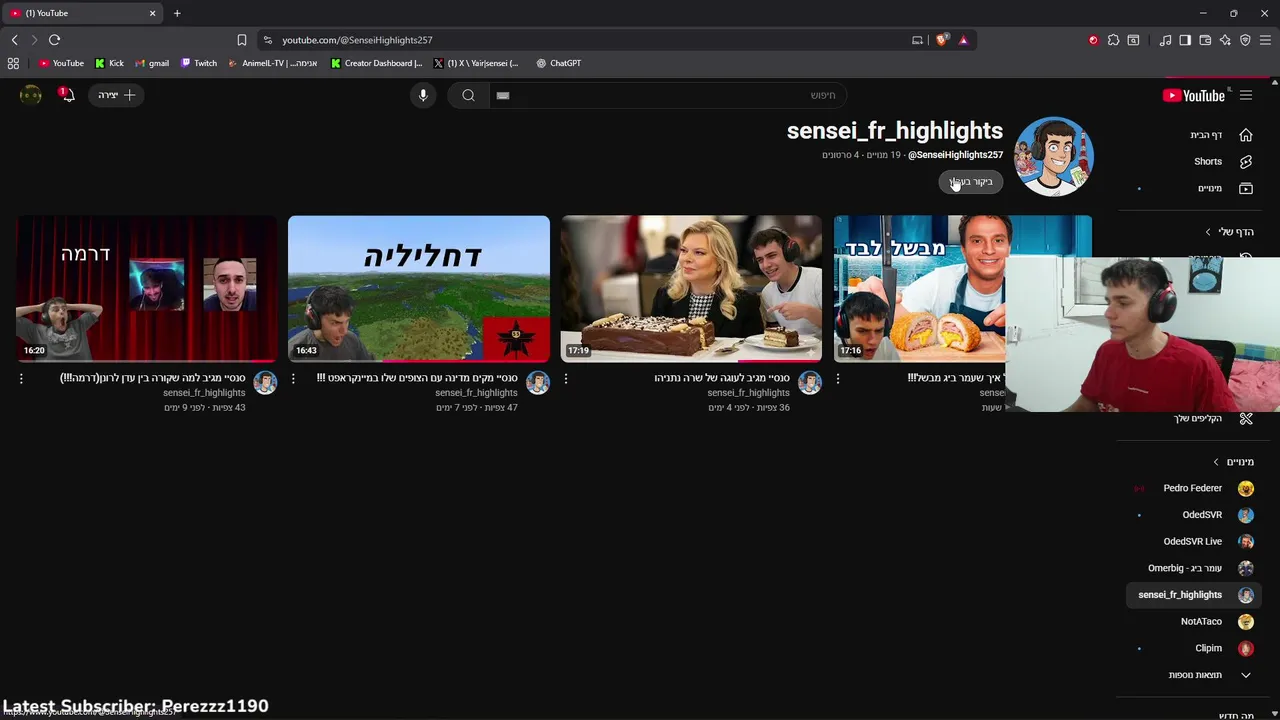Open more options for the Minecraft video

293,379
